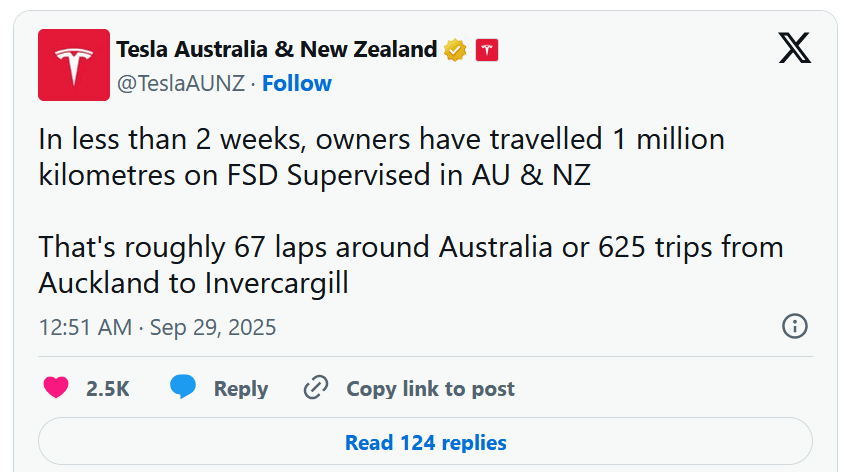Click the Reply text label
The height and width of the screenshot is (472, 845).
[241, 389]
